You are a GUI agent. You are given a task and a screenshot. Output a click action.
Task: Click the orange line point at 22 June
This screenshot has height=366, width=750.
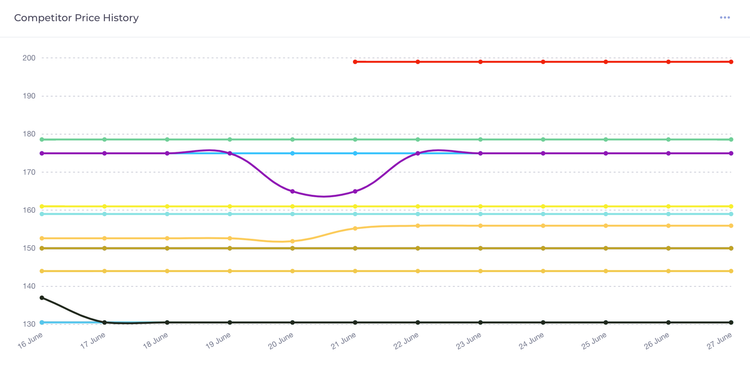click(x=418, y=225)
